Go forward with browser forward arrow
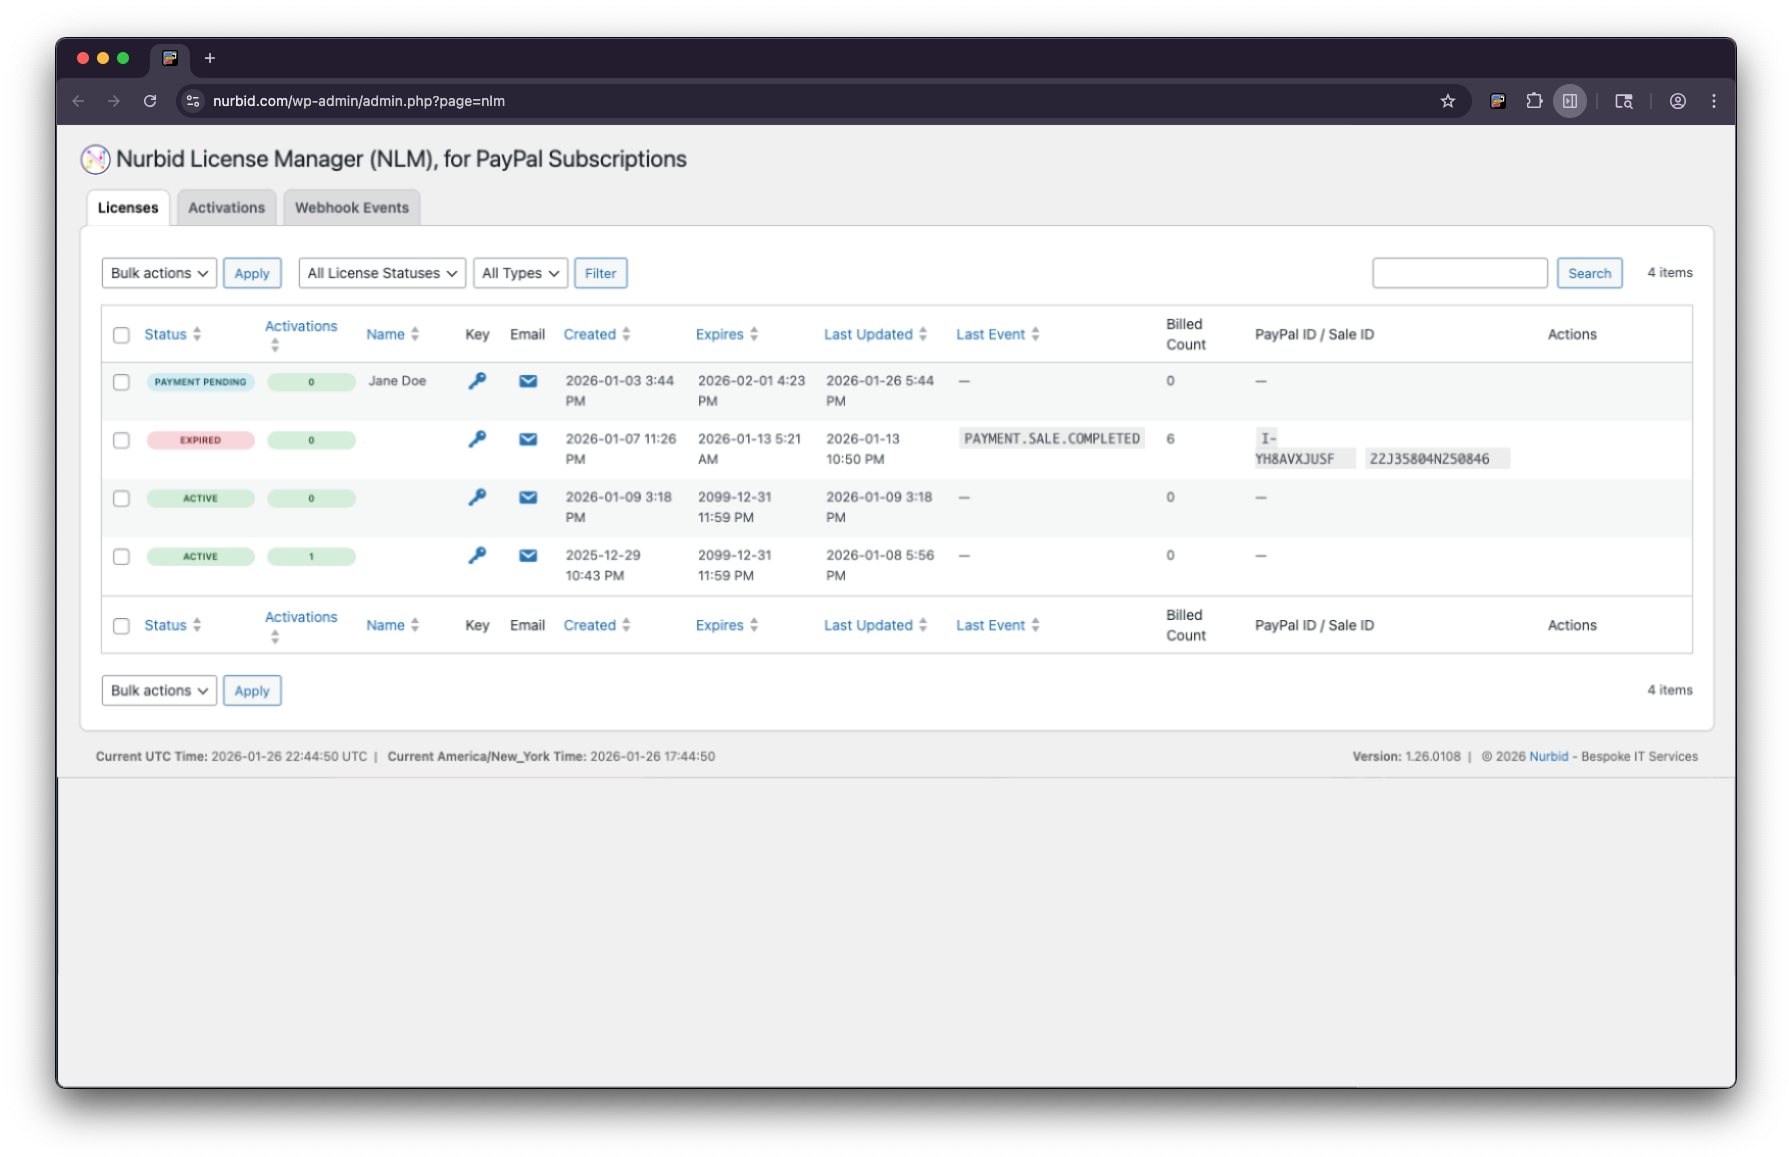This screenshot has height=1157, width=1789. [x=114, y=101]
